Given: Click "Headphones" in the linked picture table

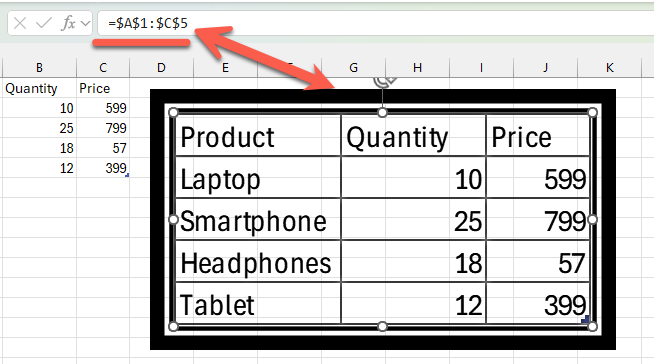Looking at the screenshot, I should [x=256, y=263].
